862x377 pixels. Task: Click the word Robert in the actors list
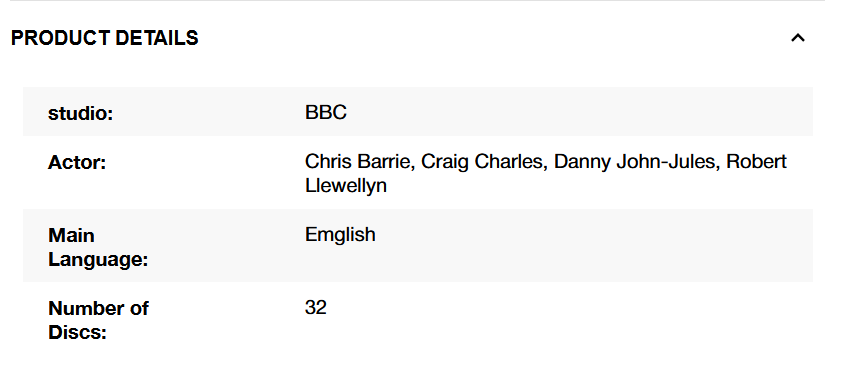pyautogui.click(x=756, y=162)
